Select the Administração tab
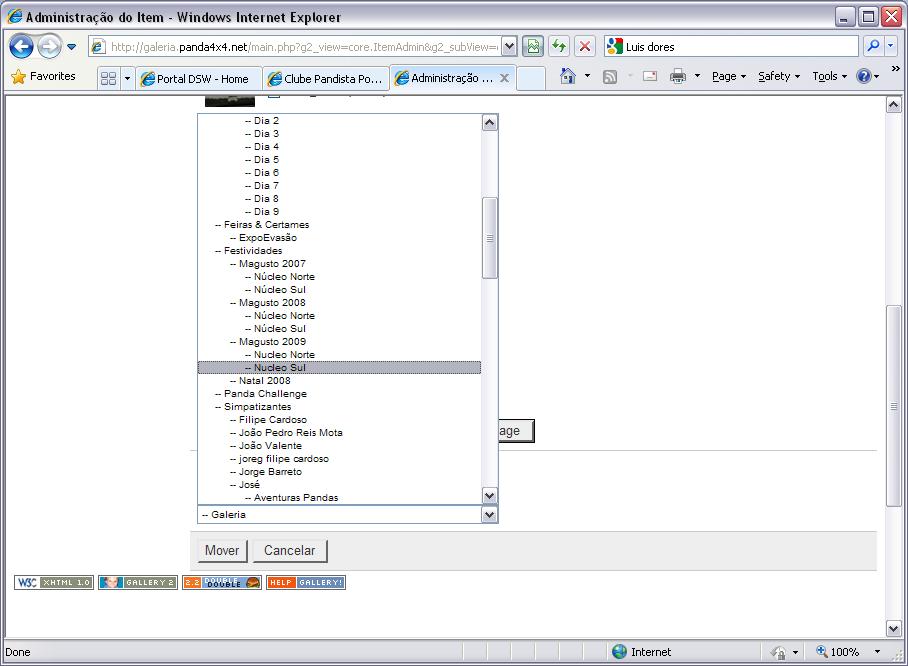This screenshot has height=666, width=908. coord(444,78)
